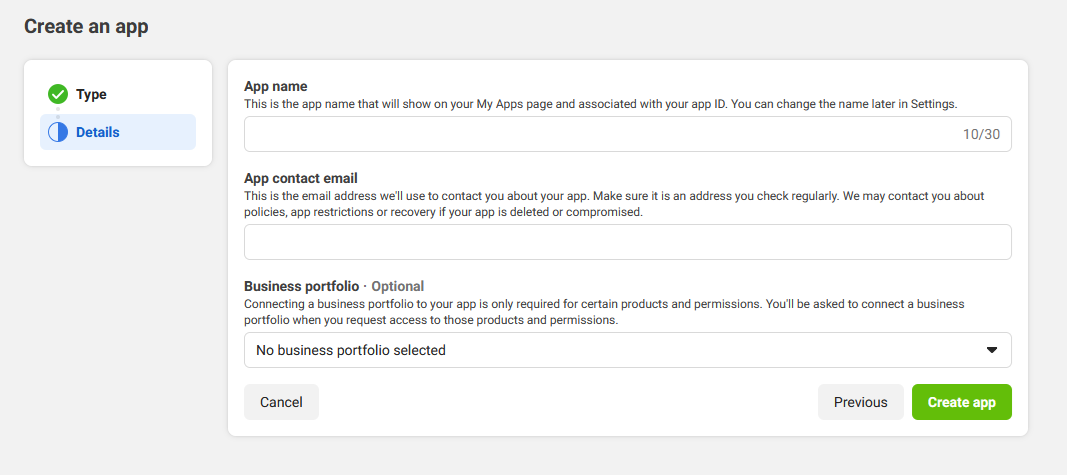The image size is (1067, 475).
Task: Open the 'No business portfolio selected' dropdown
Action: (627, 350)
